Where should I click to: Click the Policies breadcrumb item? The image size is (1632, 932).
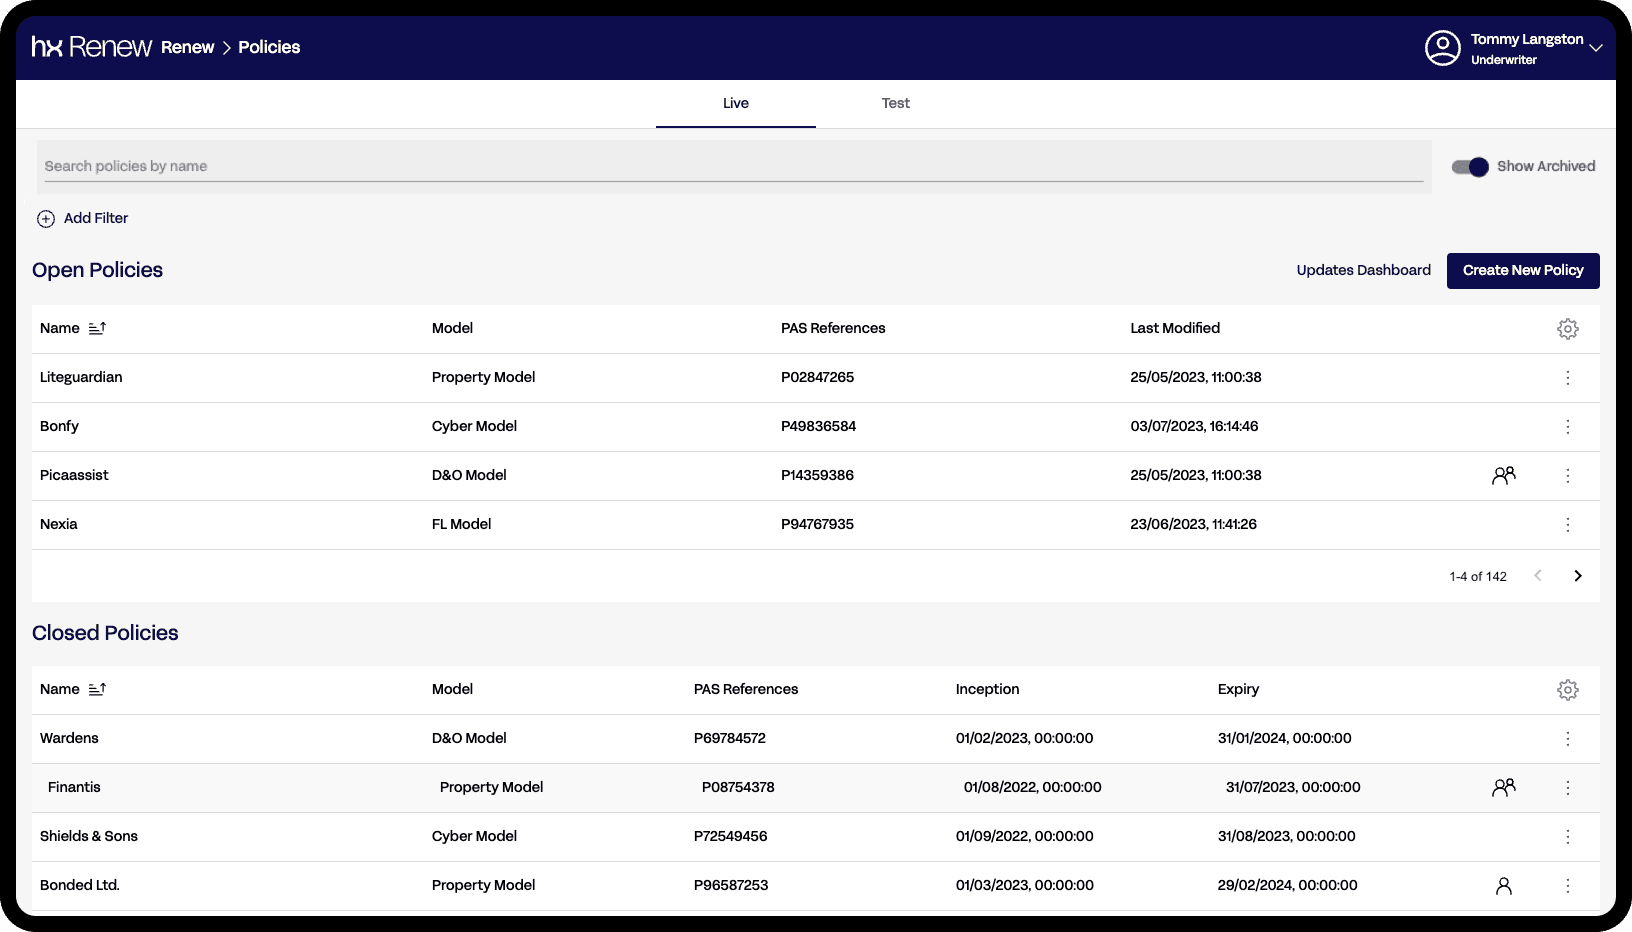[269, 47]
